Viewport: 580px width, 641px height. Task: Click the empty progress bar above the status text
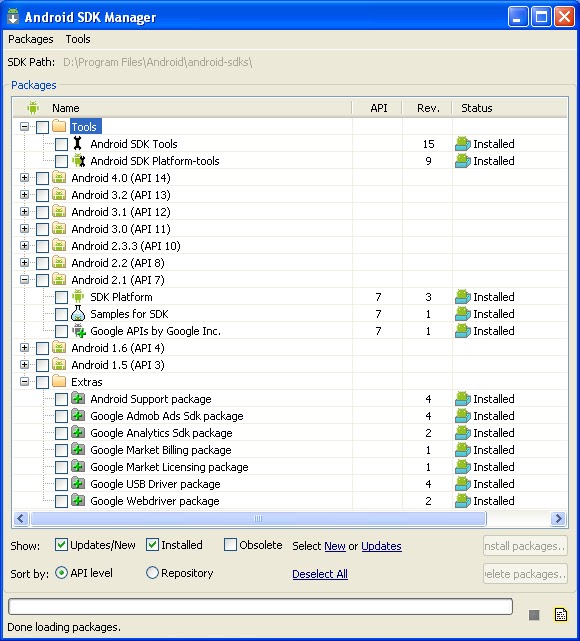[260, 606]
